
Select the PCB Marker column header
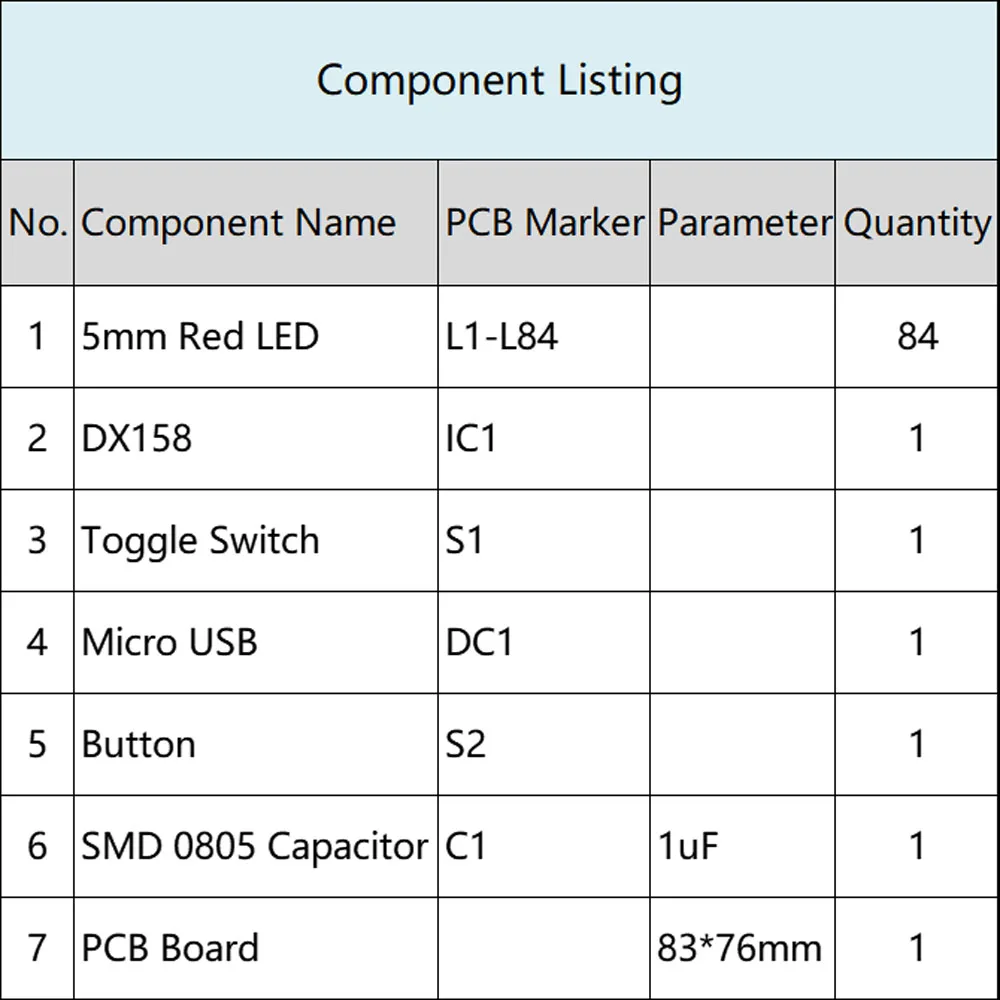(544, 223)
